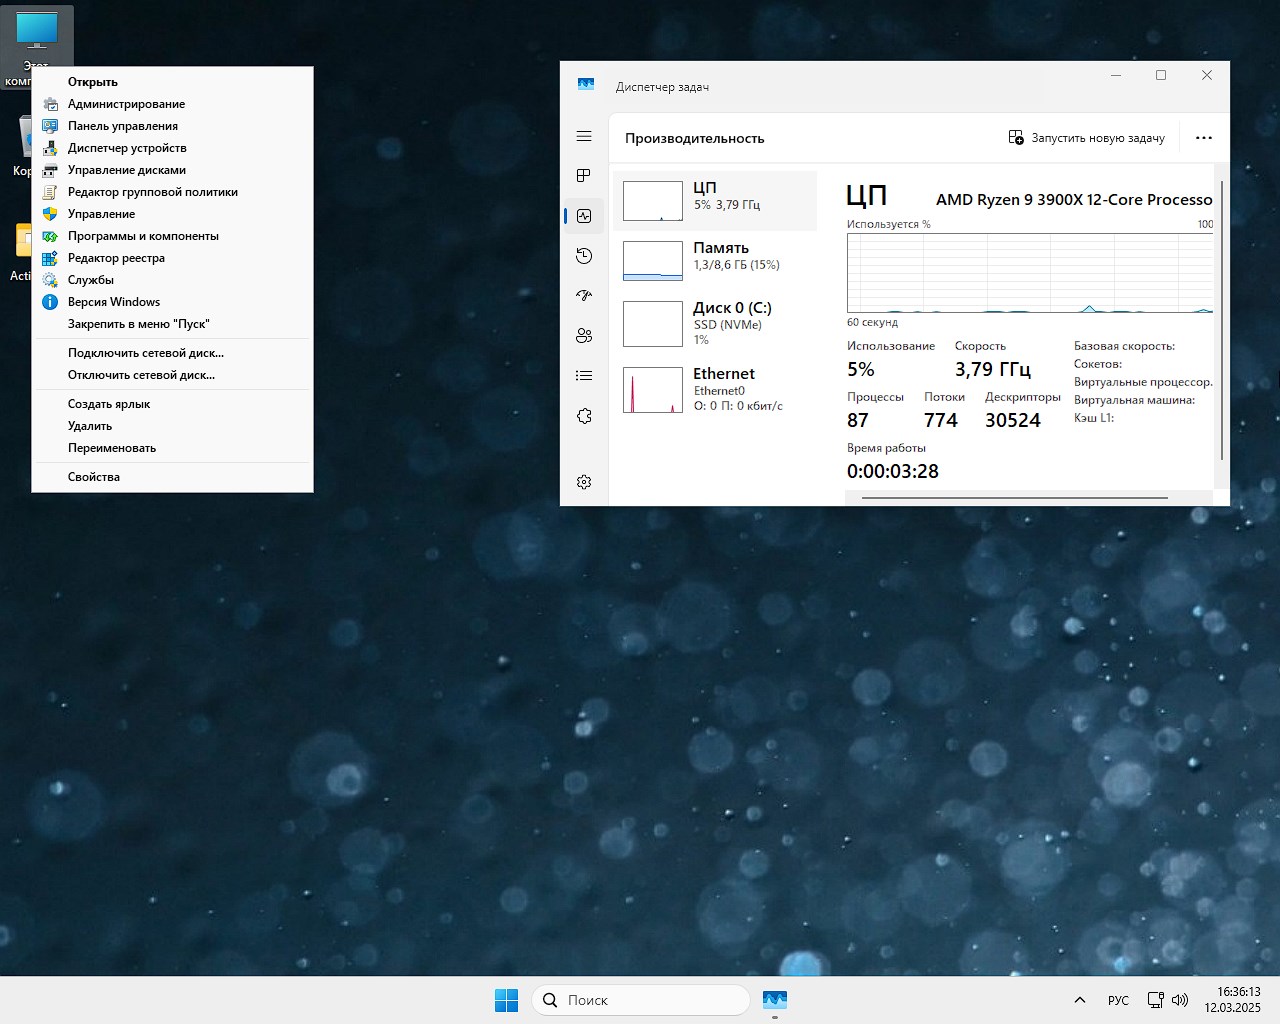Select the App history icon in sidebar
1280x1024 pixels.
click(584, 256)
